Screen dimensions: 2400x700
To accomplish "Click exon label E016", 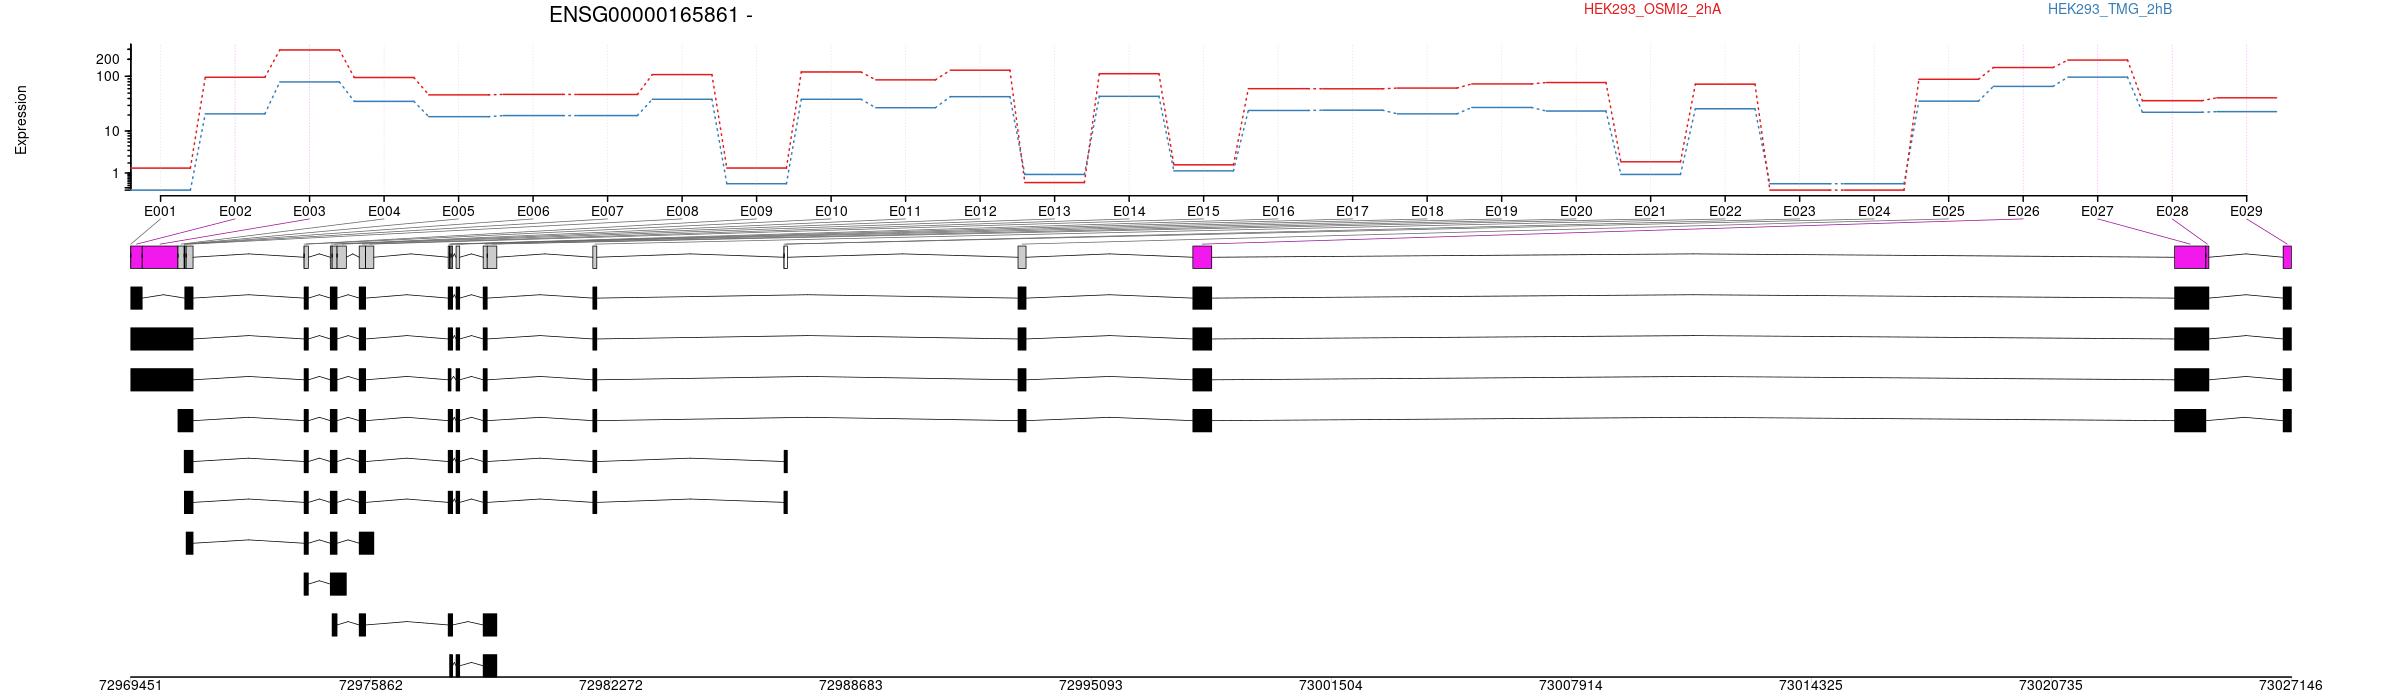I will (x=1278, y=211).
